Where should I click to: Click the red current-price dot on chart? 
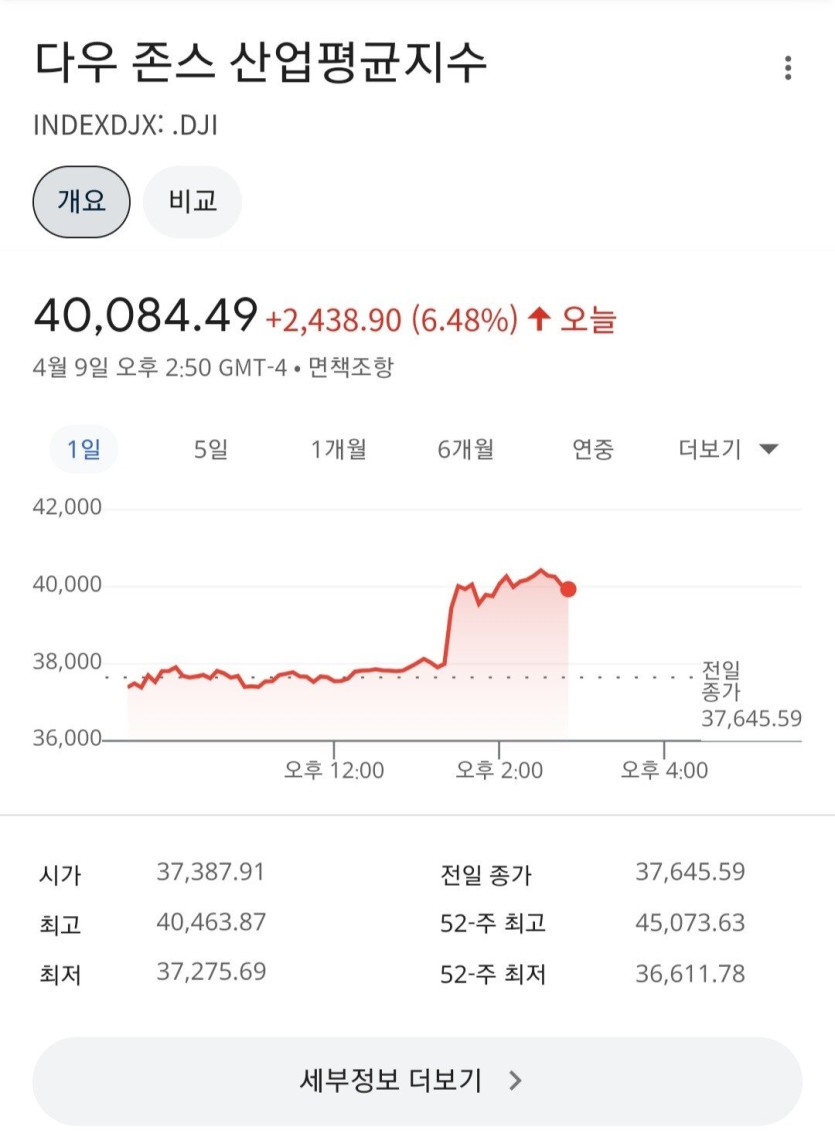click(x=568, y=589)
